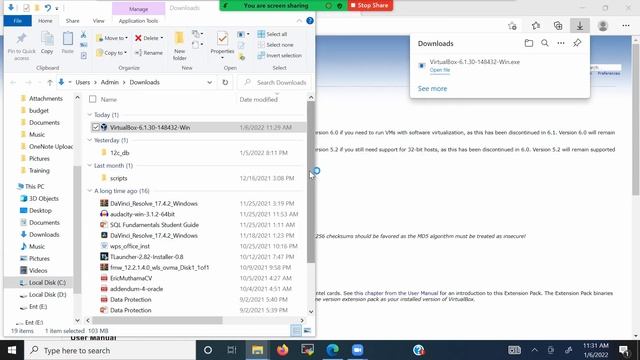This screenshot has width=640, height=360.
Task: Collapse the Last month (1) group
Action: (90, 165)
